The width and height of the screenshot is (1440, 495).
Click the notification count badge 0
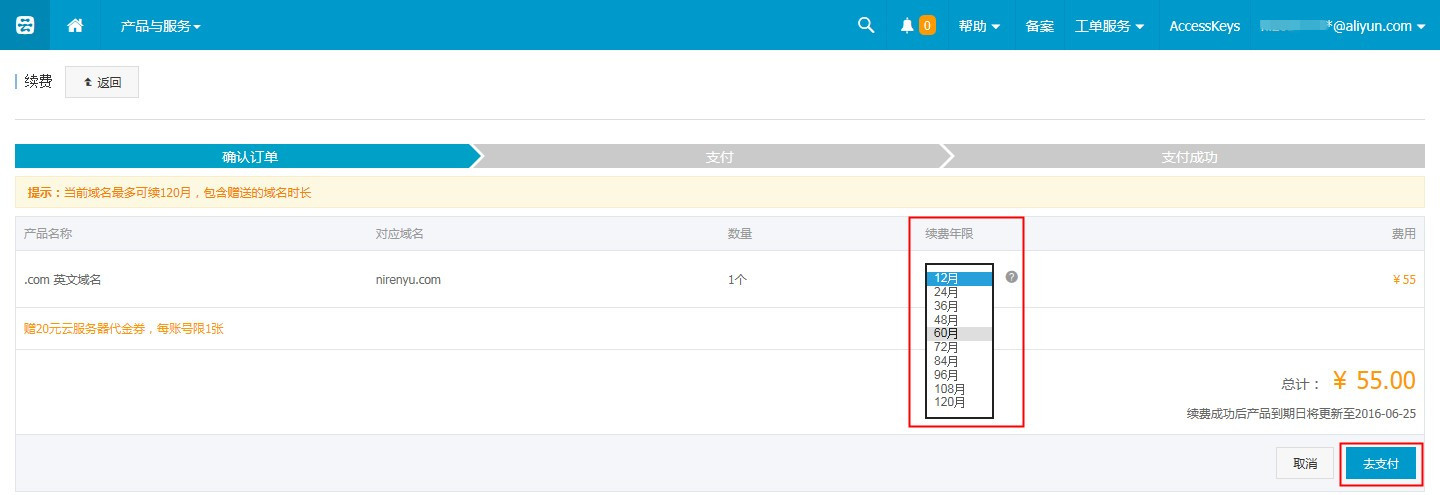(927, 26)
